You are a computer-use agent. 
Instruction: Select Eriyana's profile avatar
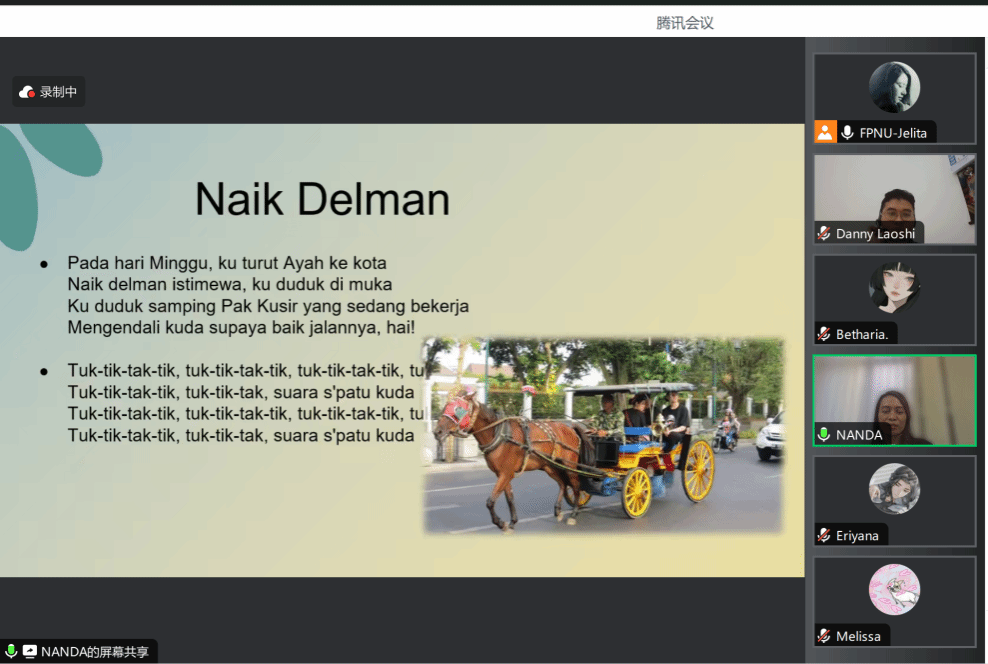894,489
